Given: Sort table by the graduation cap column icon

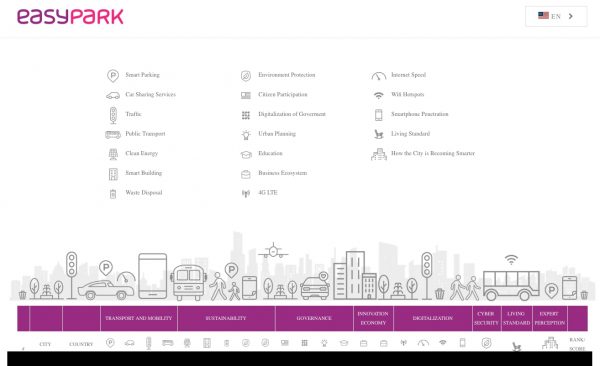Looking at the screenshot, I should pyautogui.click(x=344, y=343).
